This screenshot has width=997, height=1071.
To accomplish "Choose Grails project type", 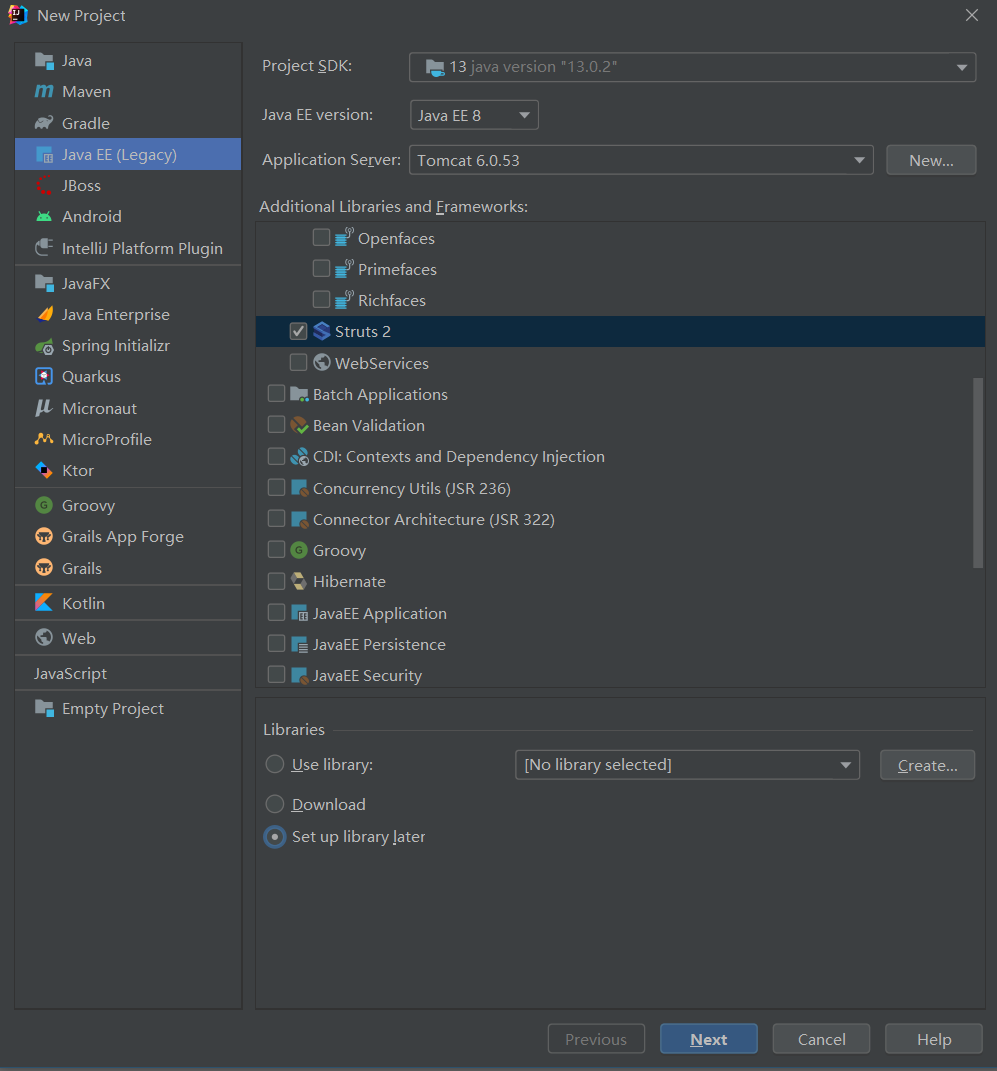I will point(128,568).
